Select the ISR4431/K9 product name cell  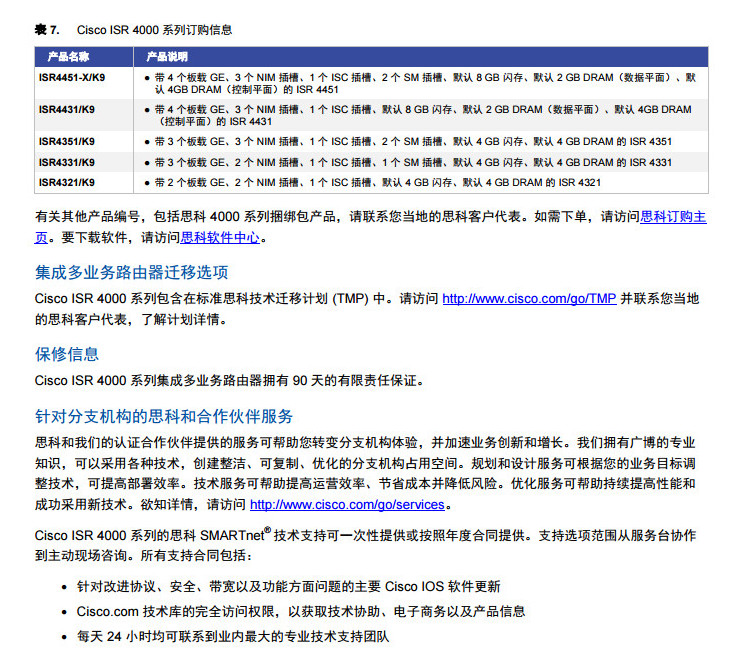pos(67,109)
